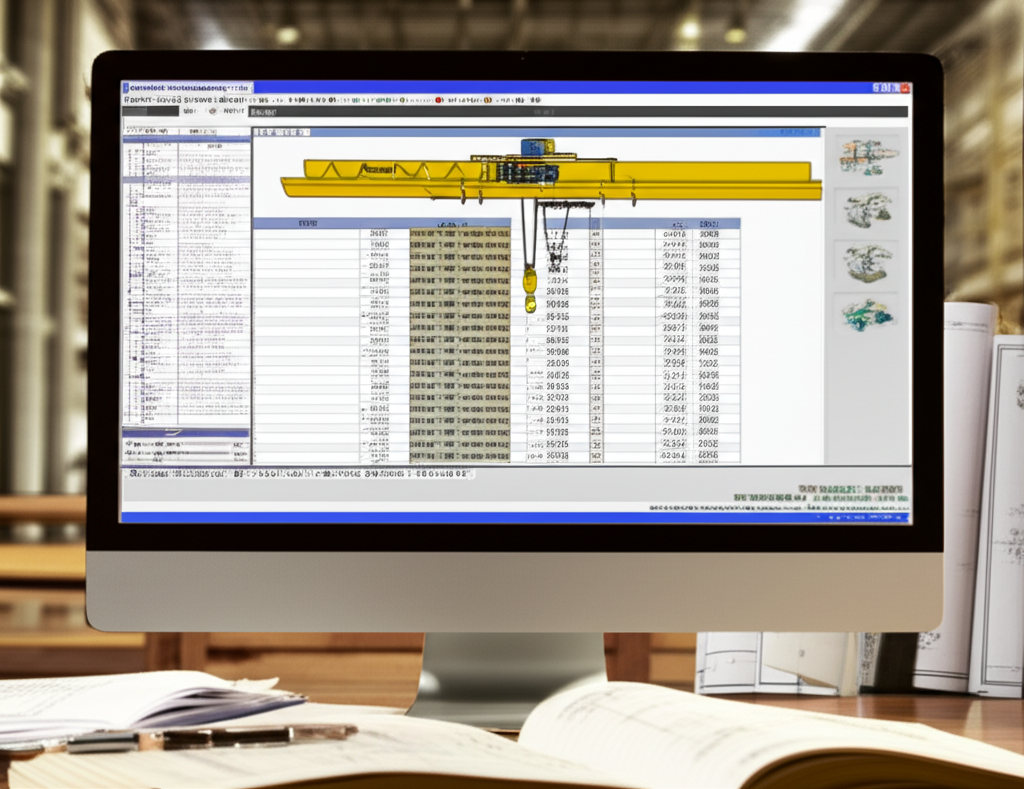Open the first model thumbnail in the right panel
The height and width of the screenshot is (789, 1024).
click(x=867, y=155)
